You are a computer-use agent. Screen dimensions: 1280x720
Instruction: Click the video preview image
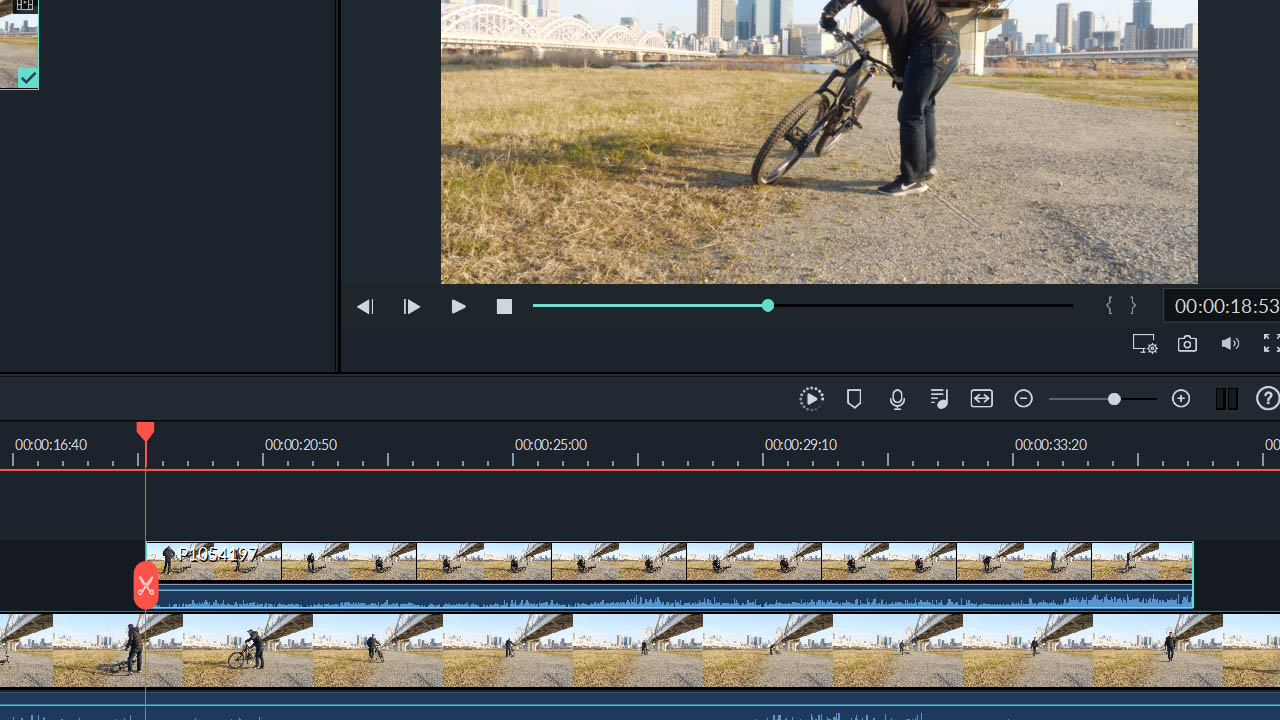[819, 141]
